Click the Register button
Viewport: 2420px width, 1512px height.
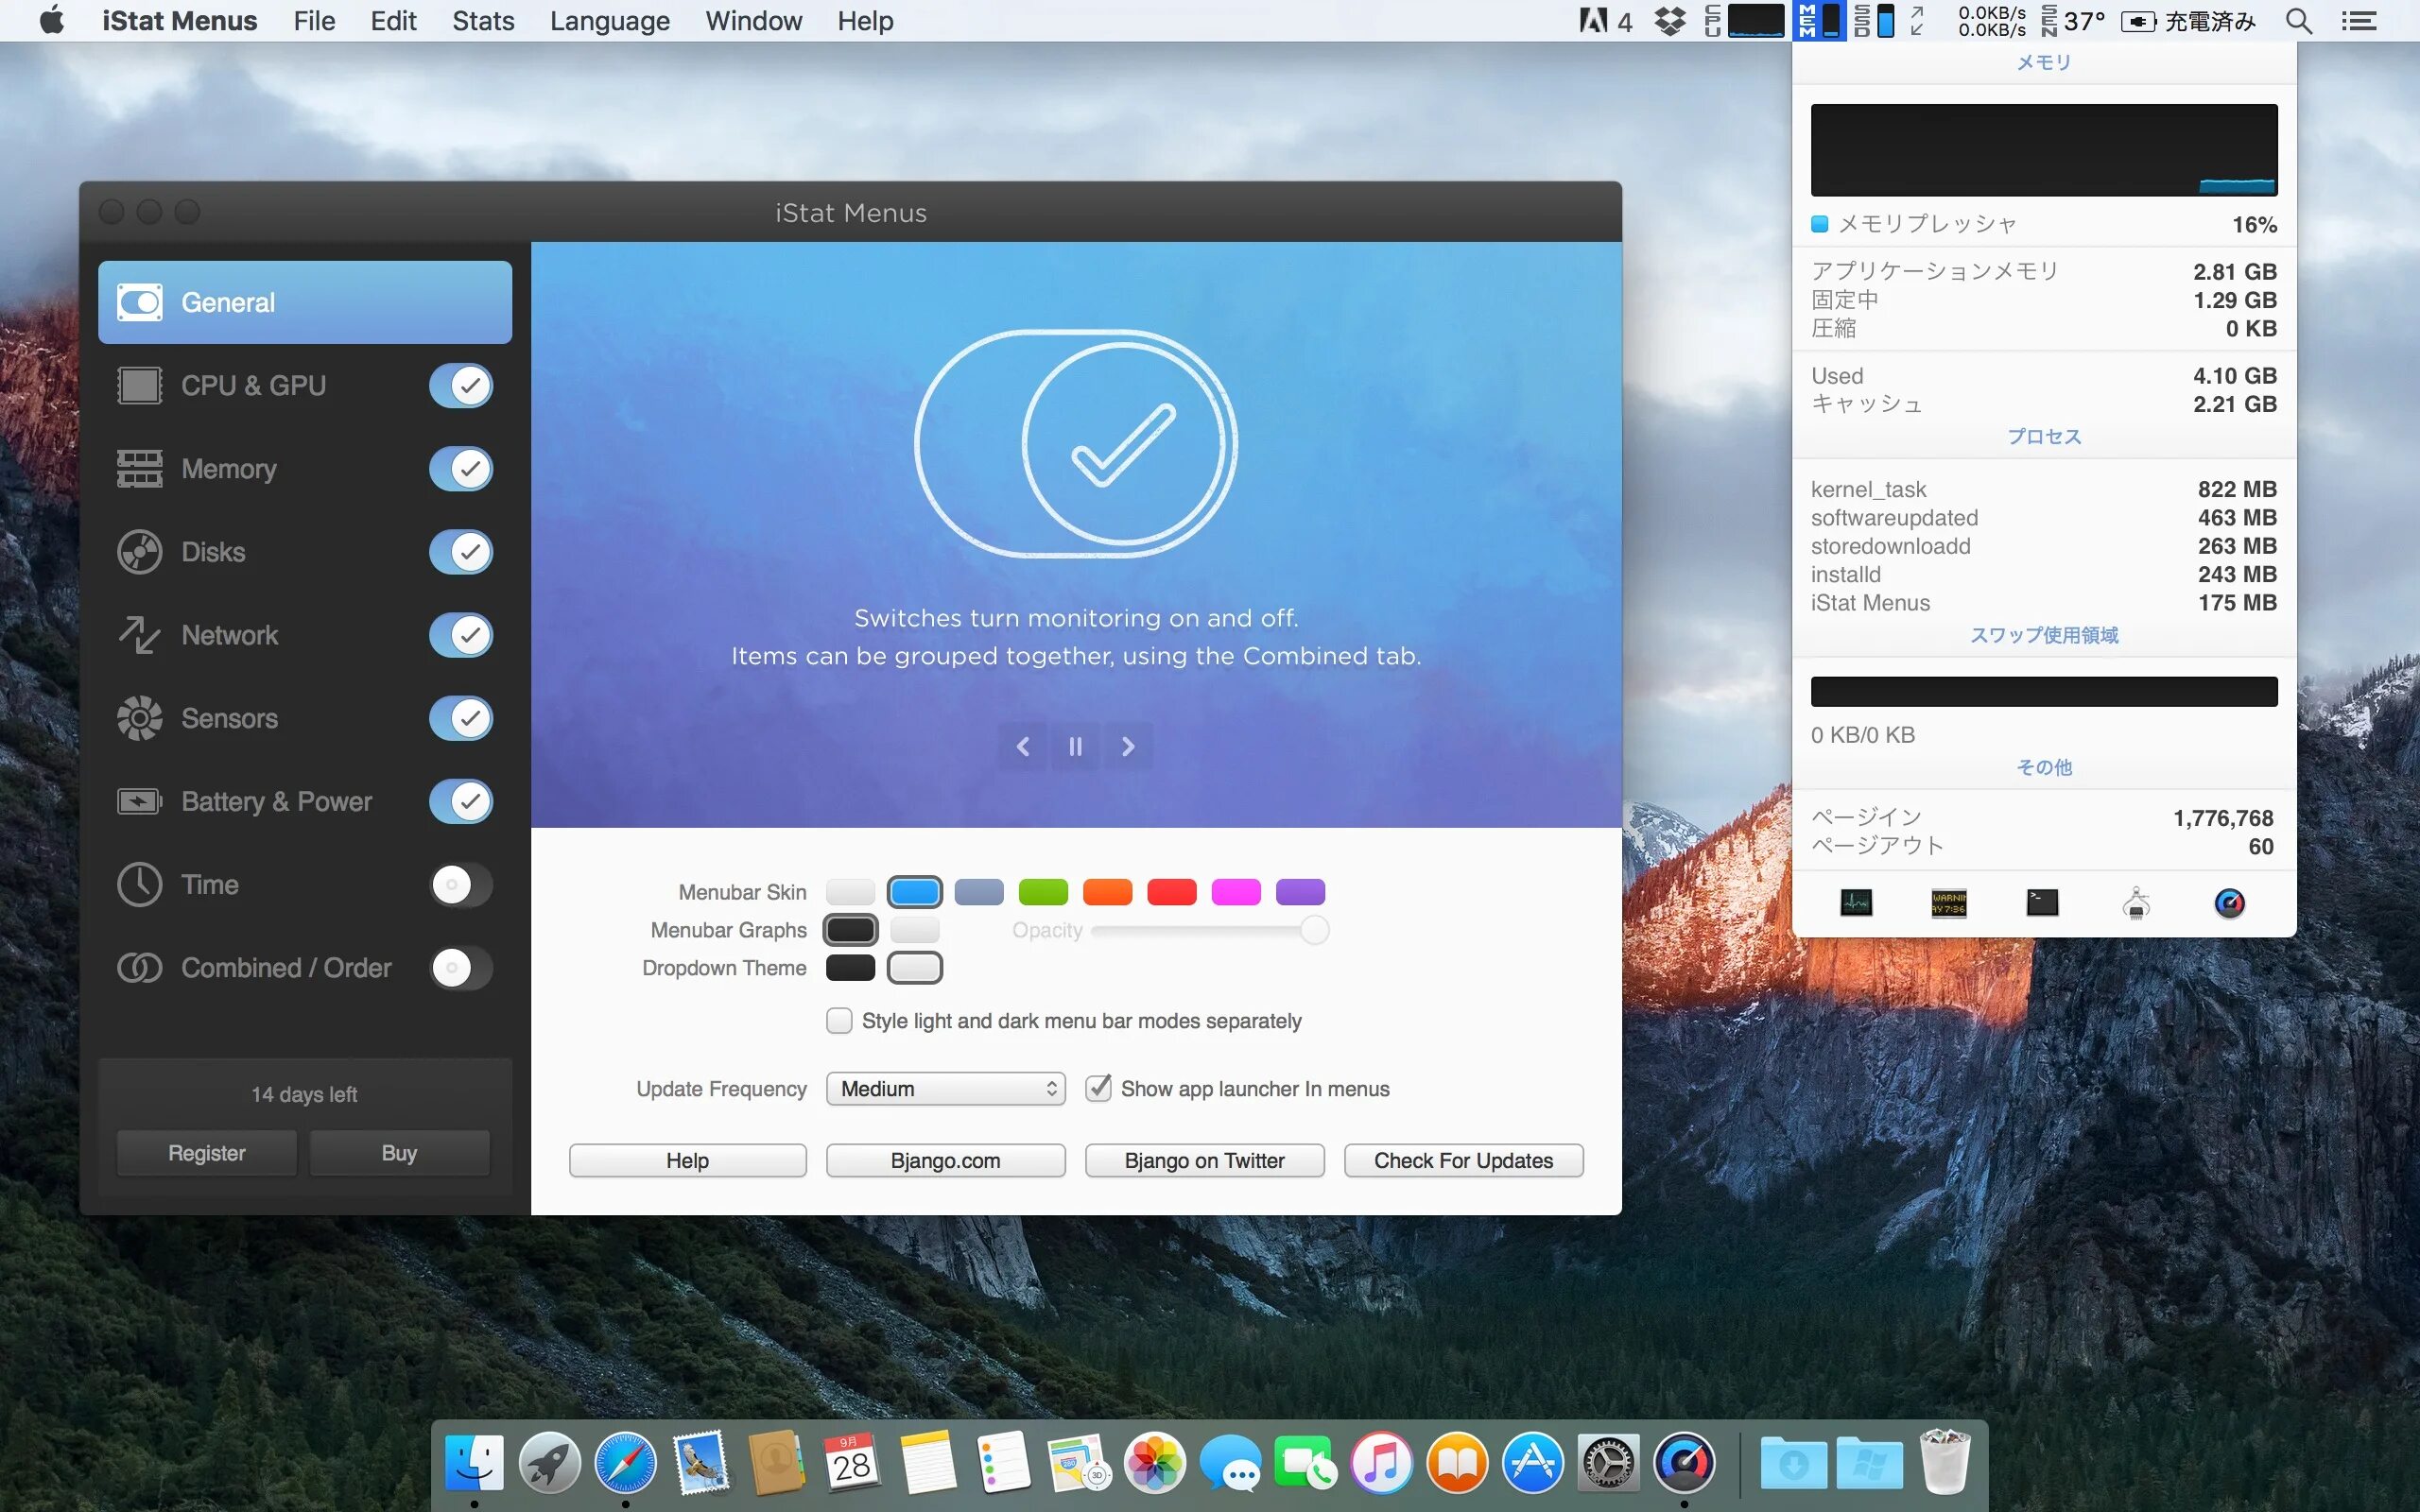(x=207, y=1153)
